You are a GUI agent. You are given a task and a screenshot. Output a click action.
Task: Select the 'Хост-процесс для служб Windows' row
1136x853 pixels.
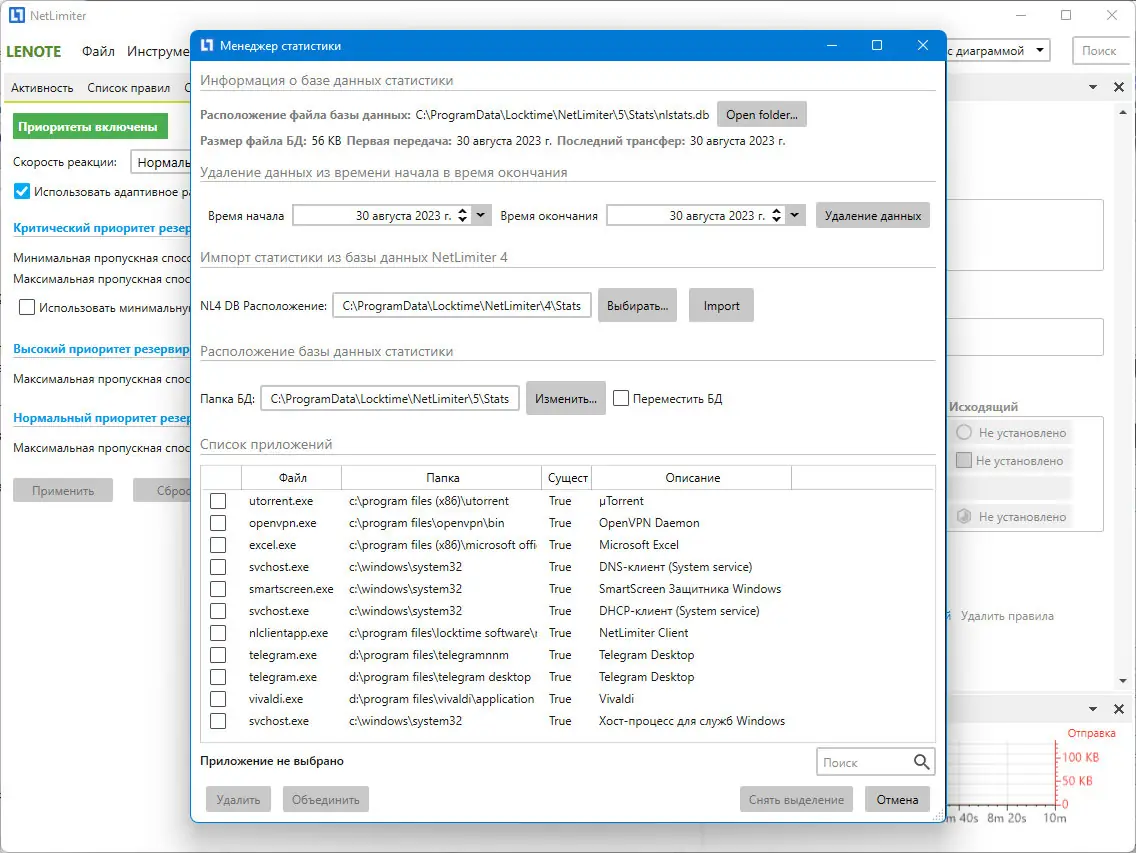pyautogui.click(x=568, y=720)
